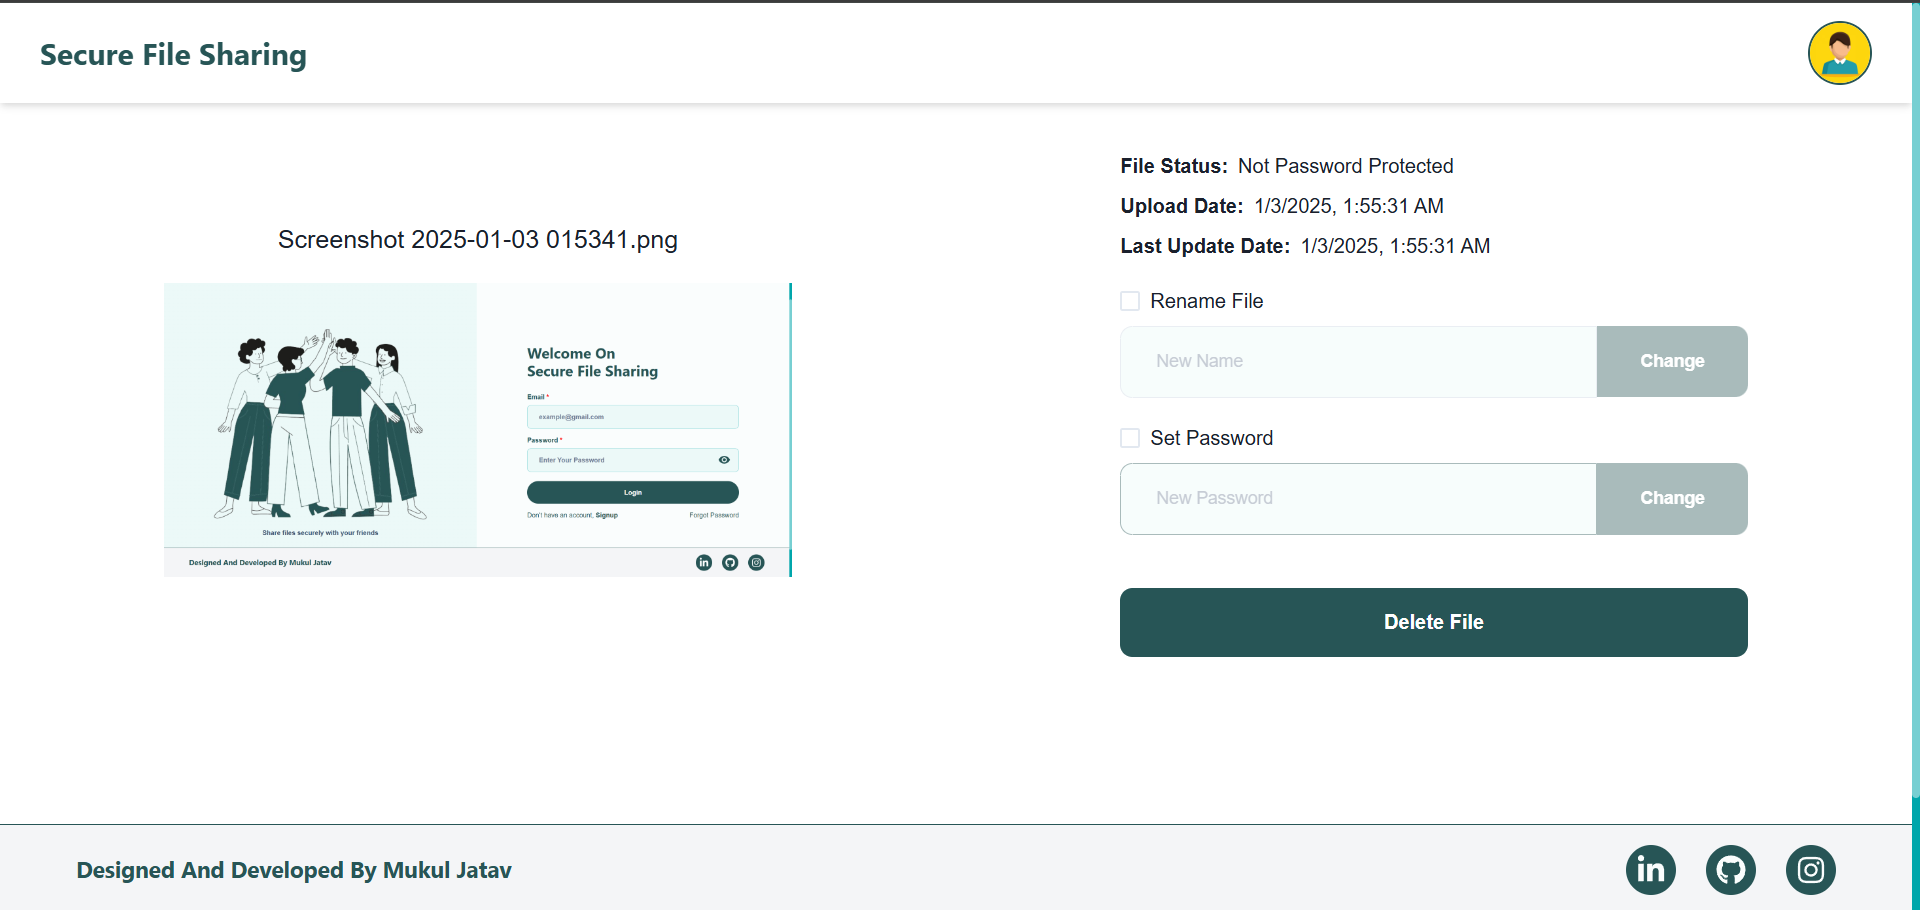The image size is (1920, 910).
Task: Click the Login button in preview image
Action: point(633,492)
